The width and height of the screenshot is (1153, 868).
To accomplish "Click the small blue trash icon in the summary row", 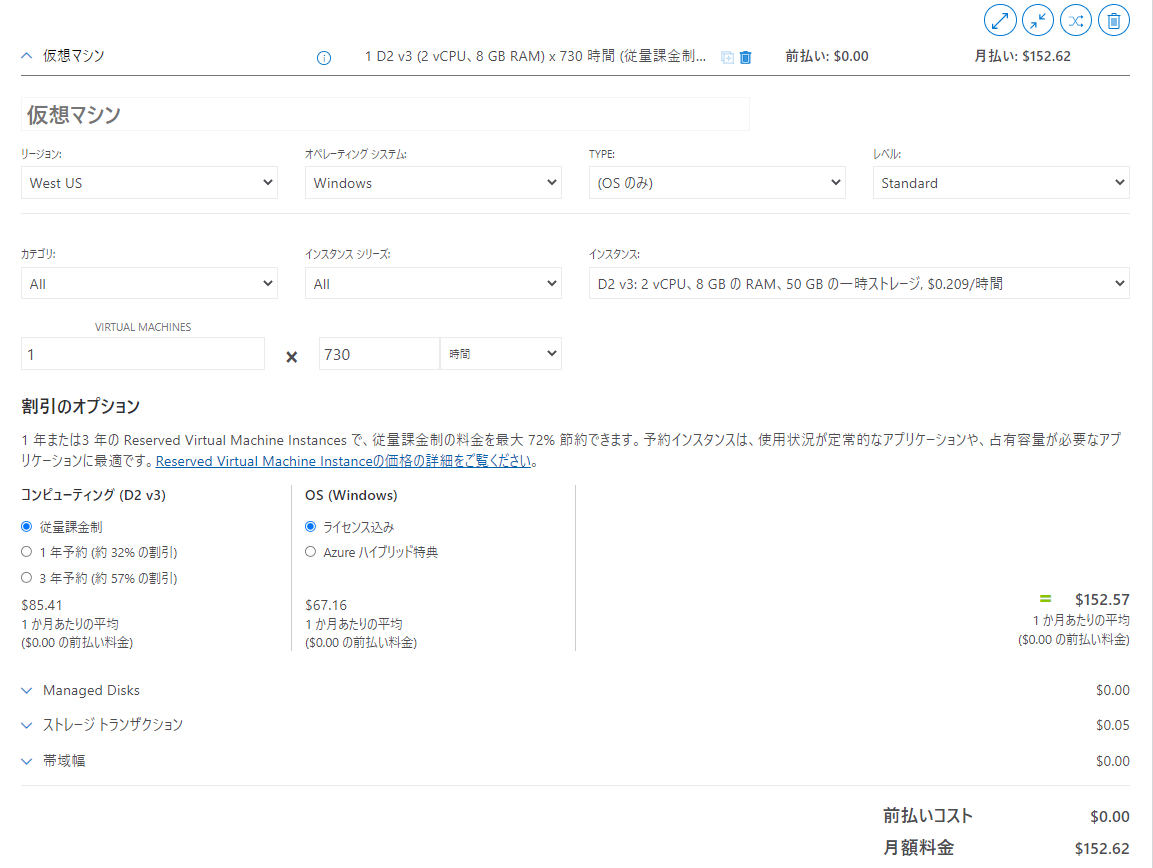I will [746, 57].
